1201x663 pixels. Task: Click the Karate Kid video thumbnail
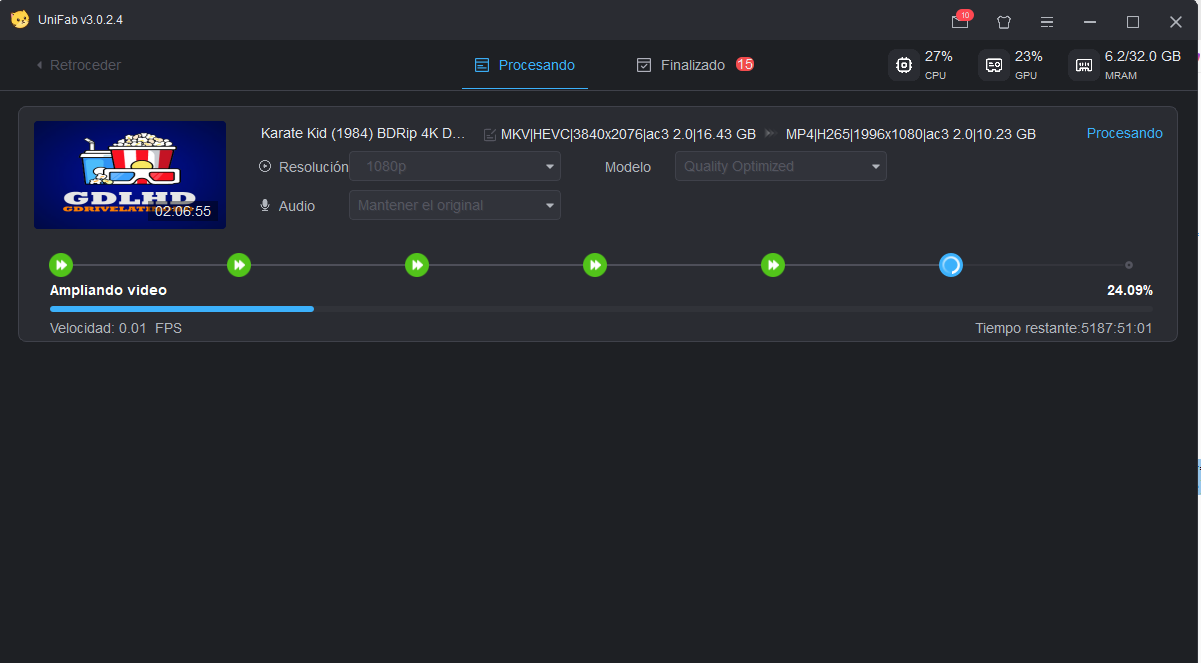[x=130, y=175]
